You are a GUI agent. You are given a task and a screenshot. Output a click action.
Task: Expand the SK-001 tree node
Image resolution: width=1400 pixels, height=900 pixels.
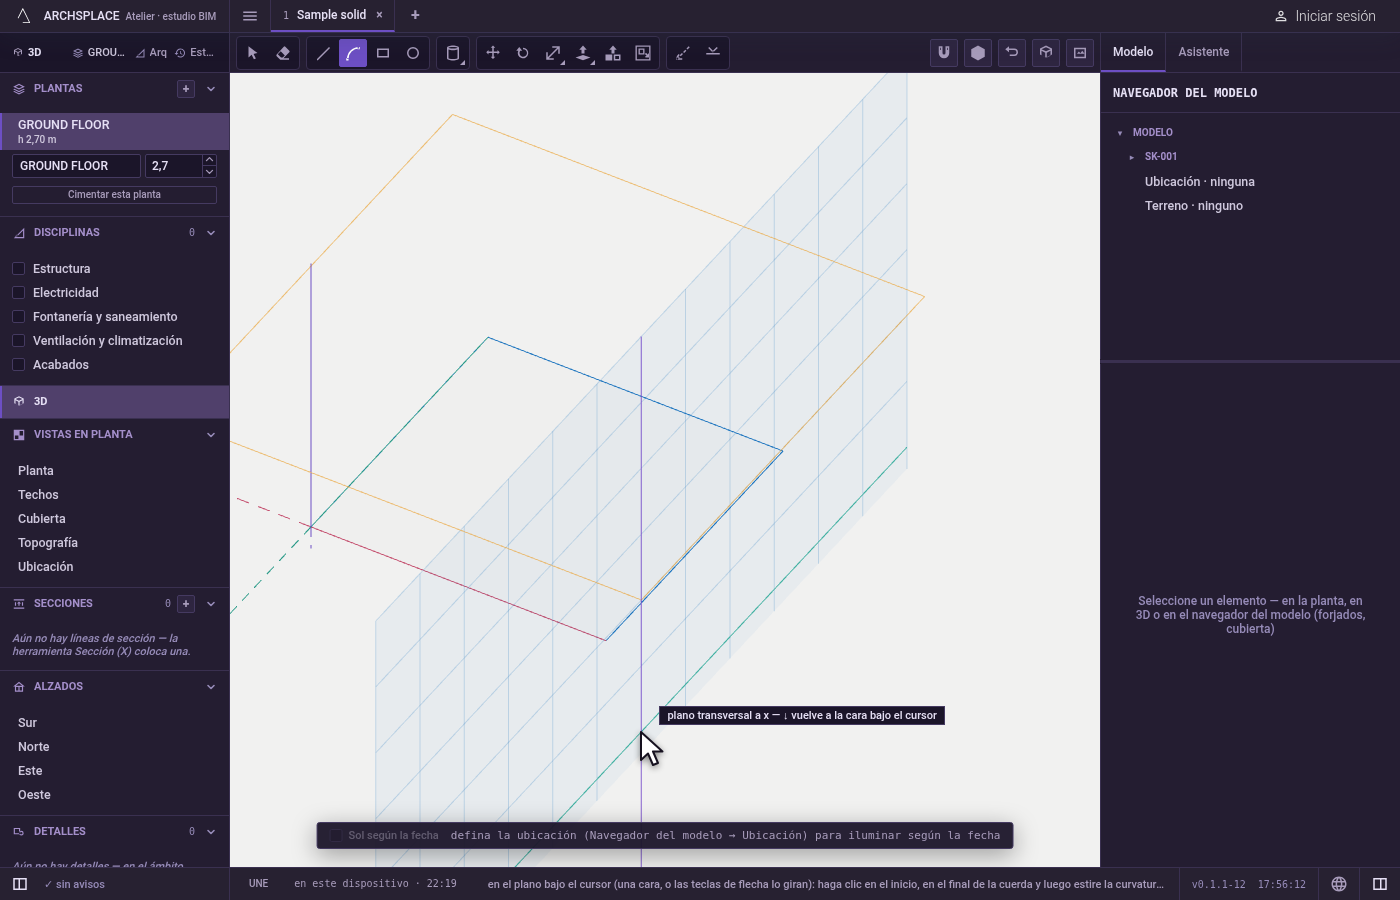click(1132, 157)
